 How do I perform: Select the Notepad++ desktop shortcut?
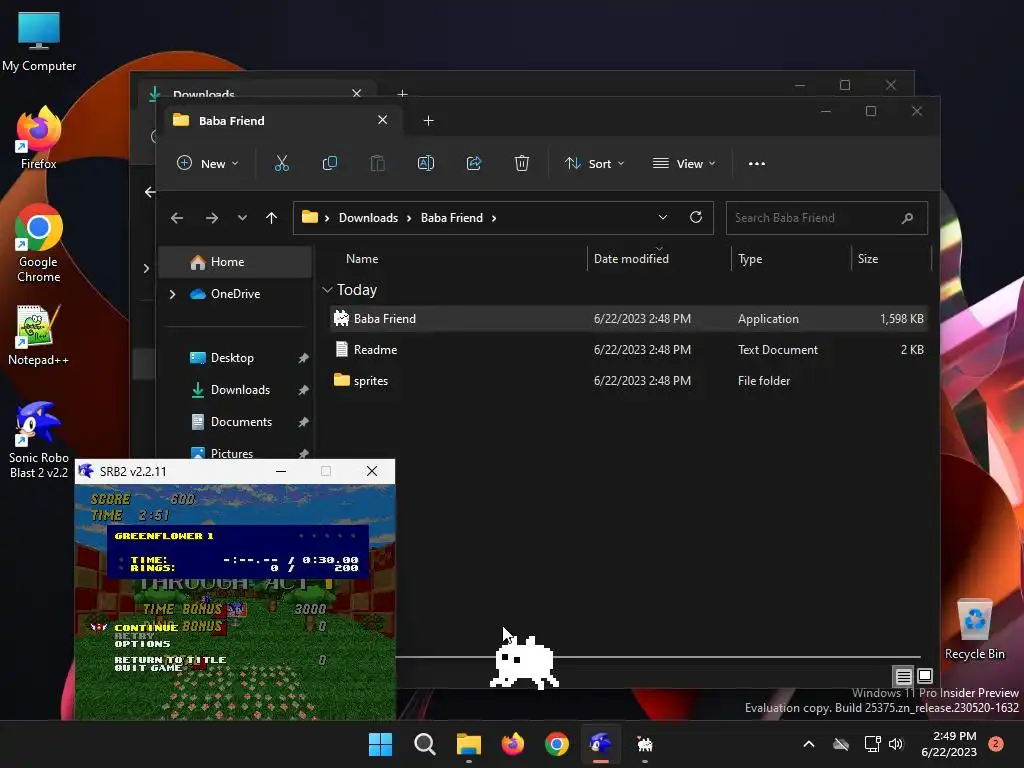pyautogui.click(x=39, y=336)
